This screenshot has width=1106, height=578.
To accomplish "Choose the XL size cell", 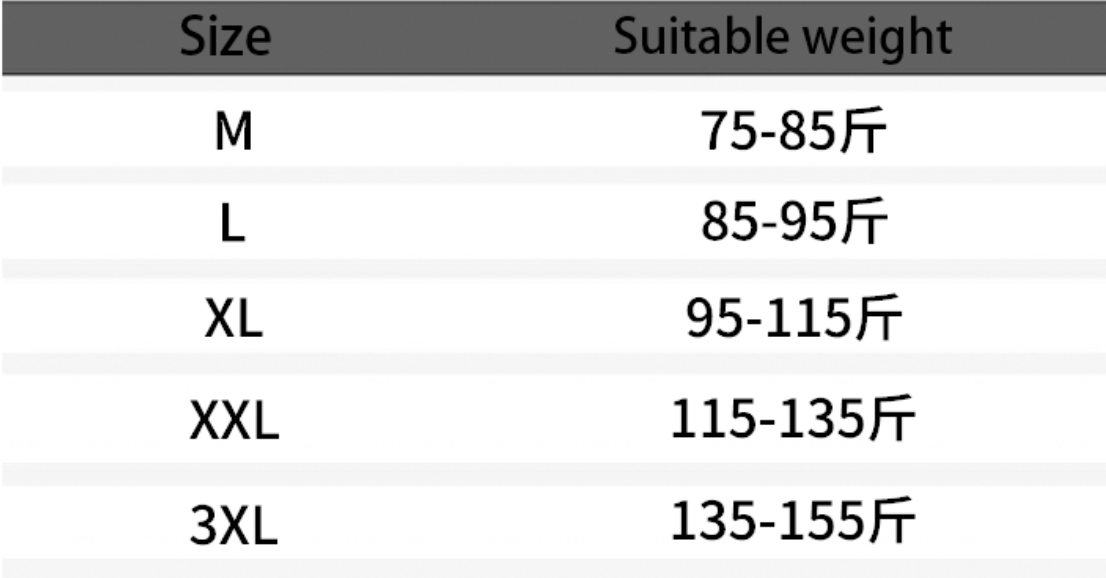I will click(x=233, y=322).
